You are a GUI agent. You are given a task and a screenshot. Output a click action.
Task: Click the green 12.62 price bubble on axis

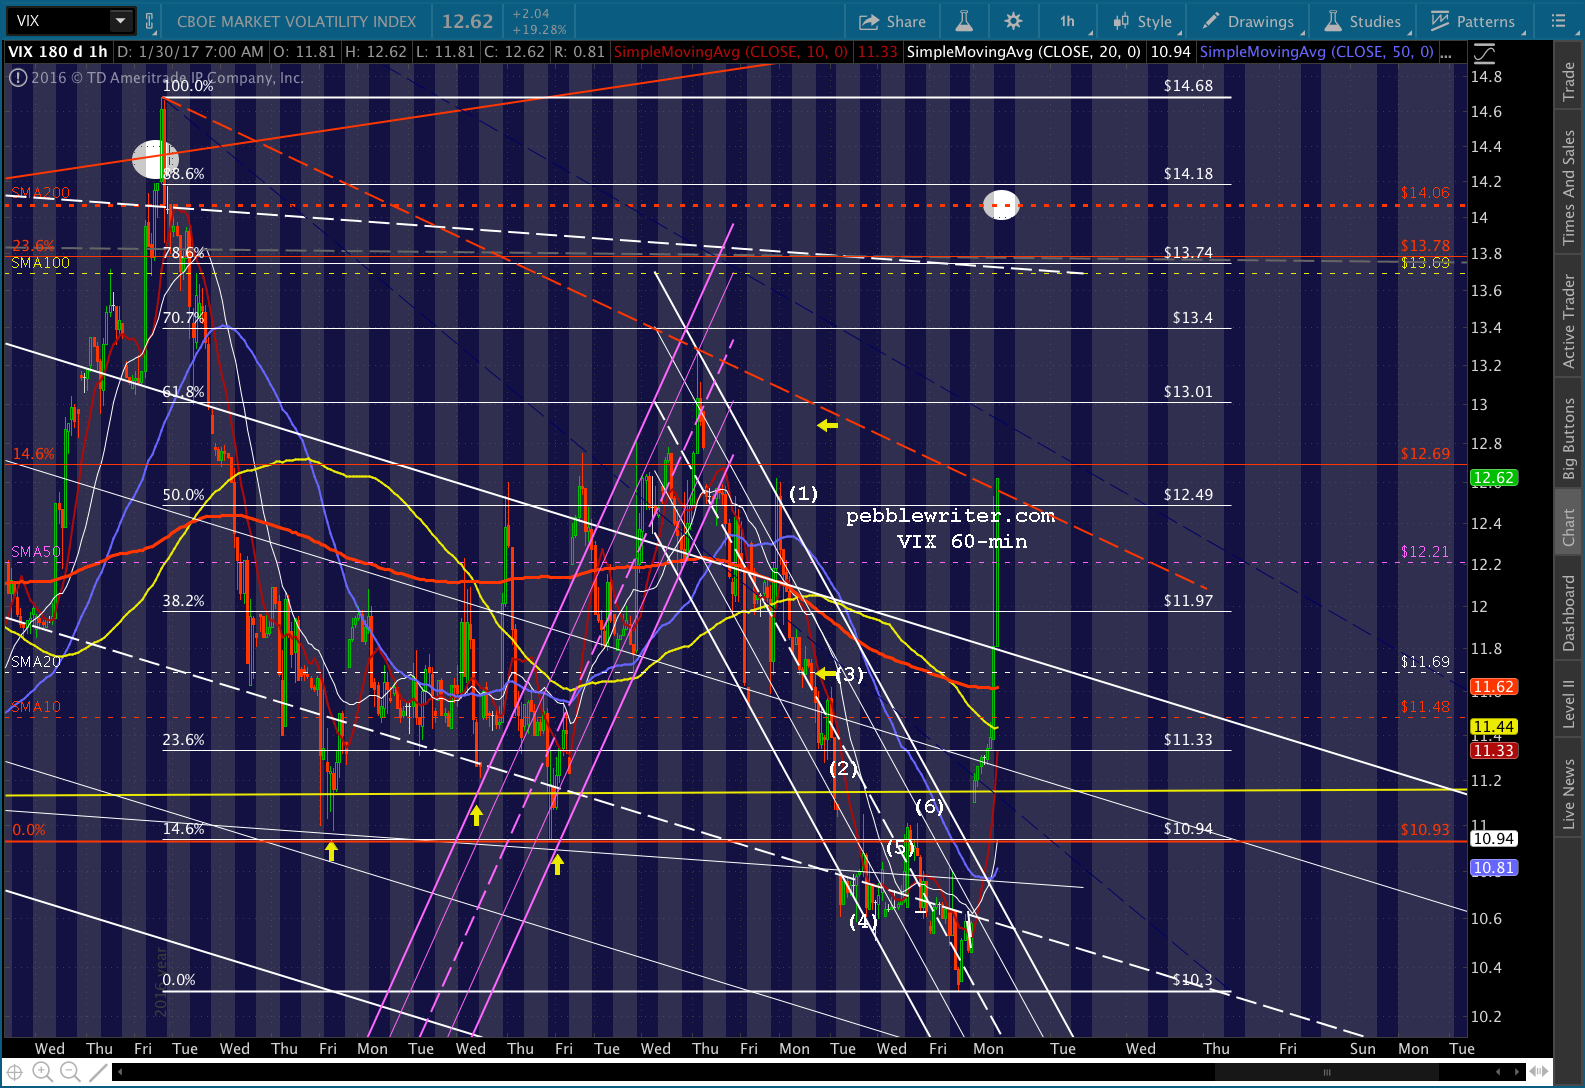1493,478
